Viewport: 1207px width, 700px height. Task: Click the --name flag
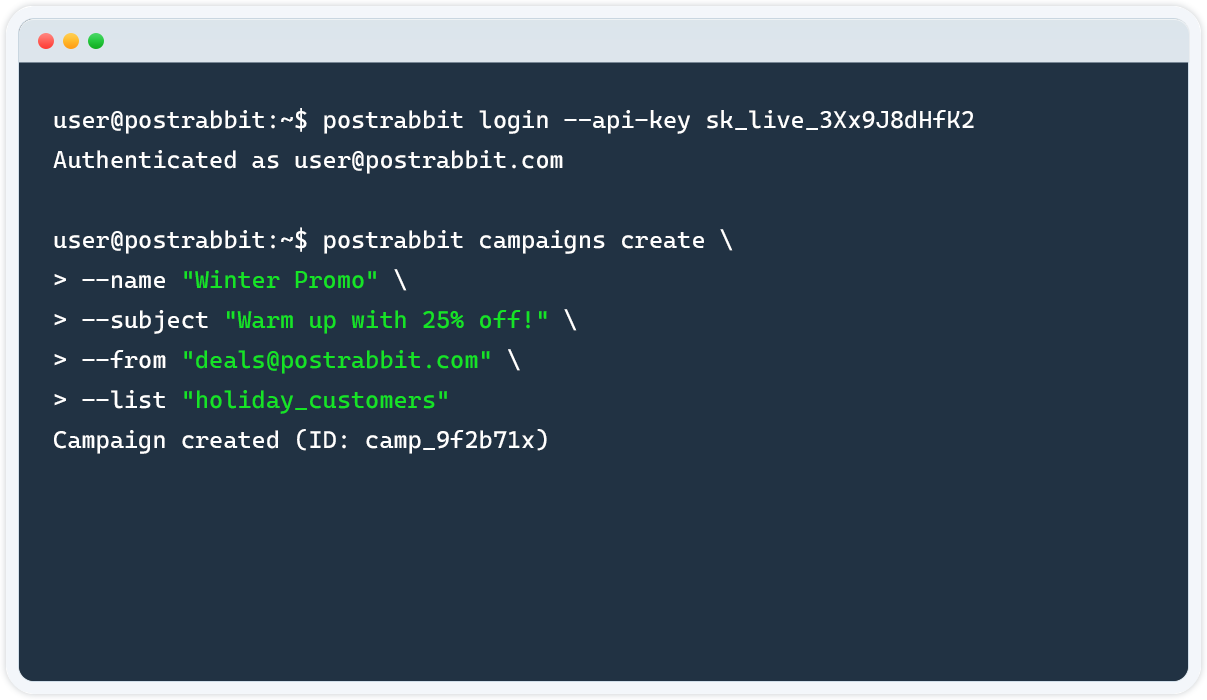tap(123, 281)
